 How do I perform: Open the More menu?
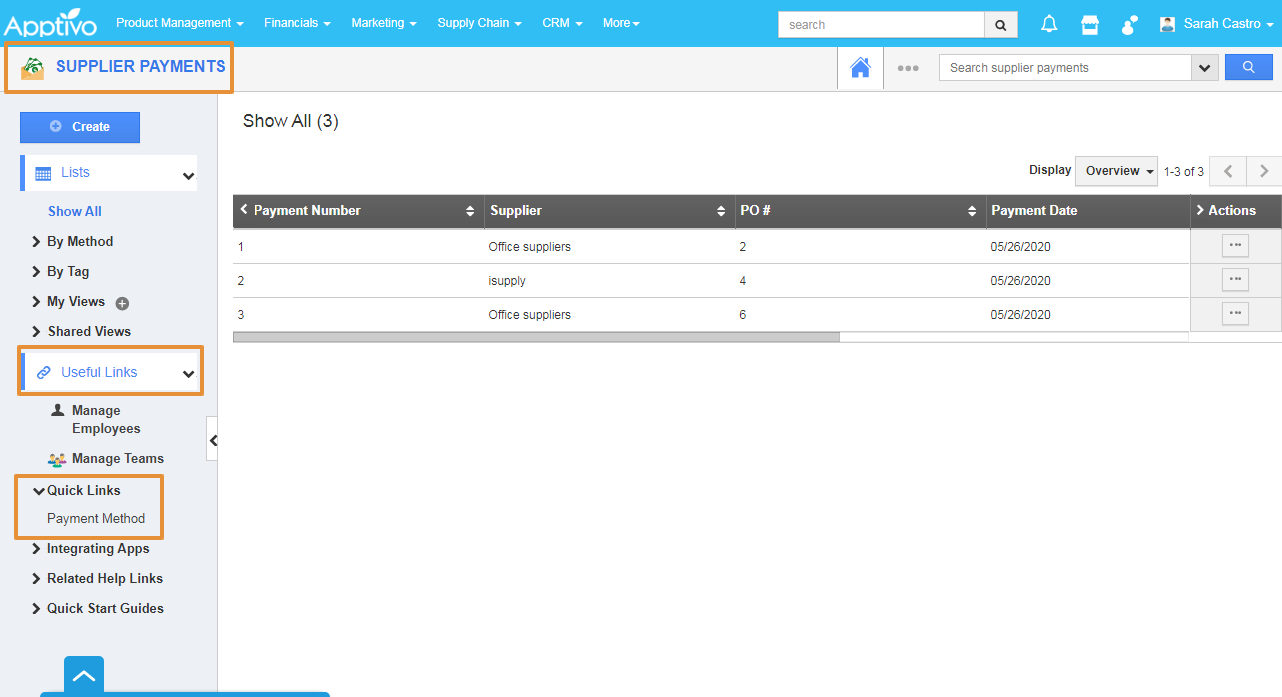[x=621, y=23]
